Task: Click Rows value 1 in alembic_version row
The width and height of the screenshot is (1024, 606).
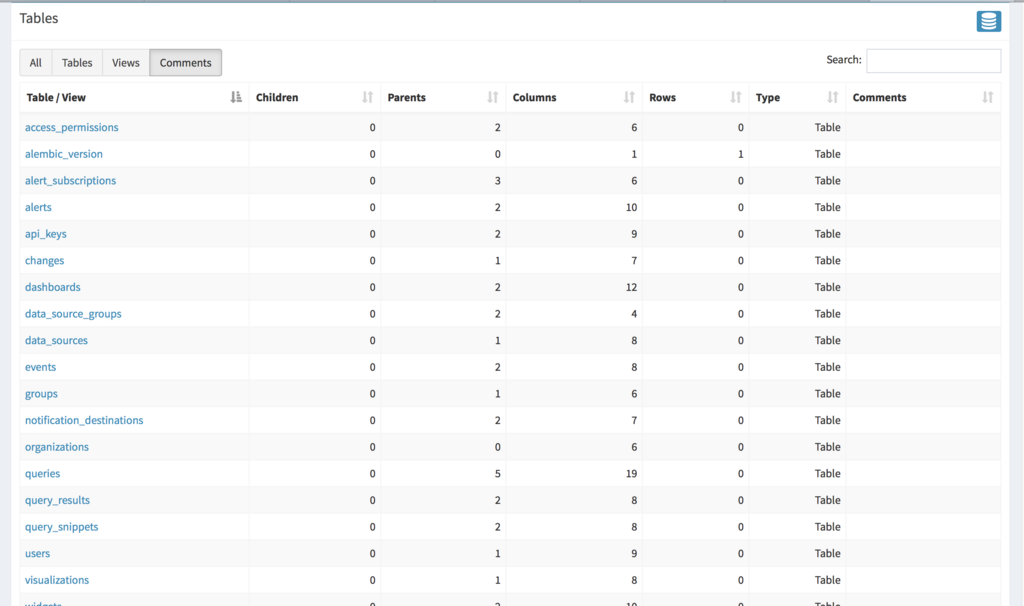Action: coord(741,154)
